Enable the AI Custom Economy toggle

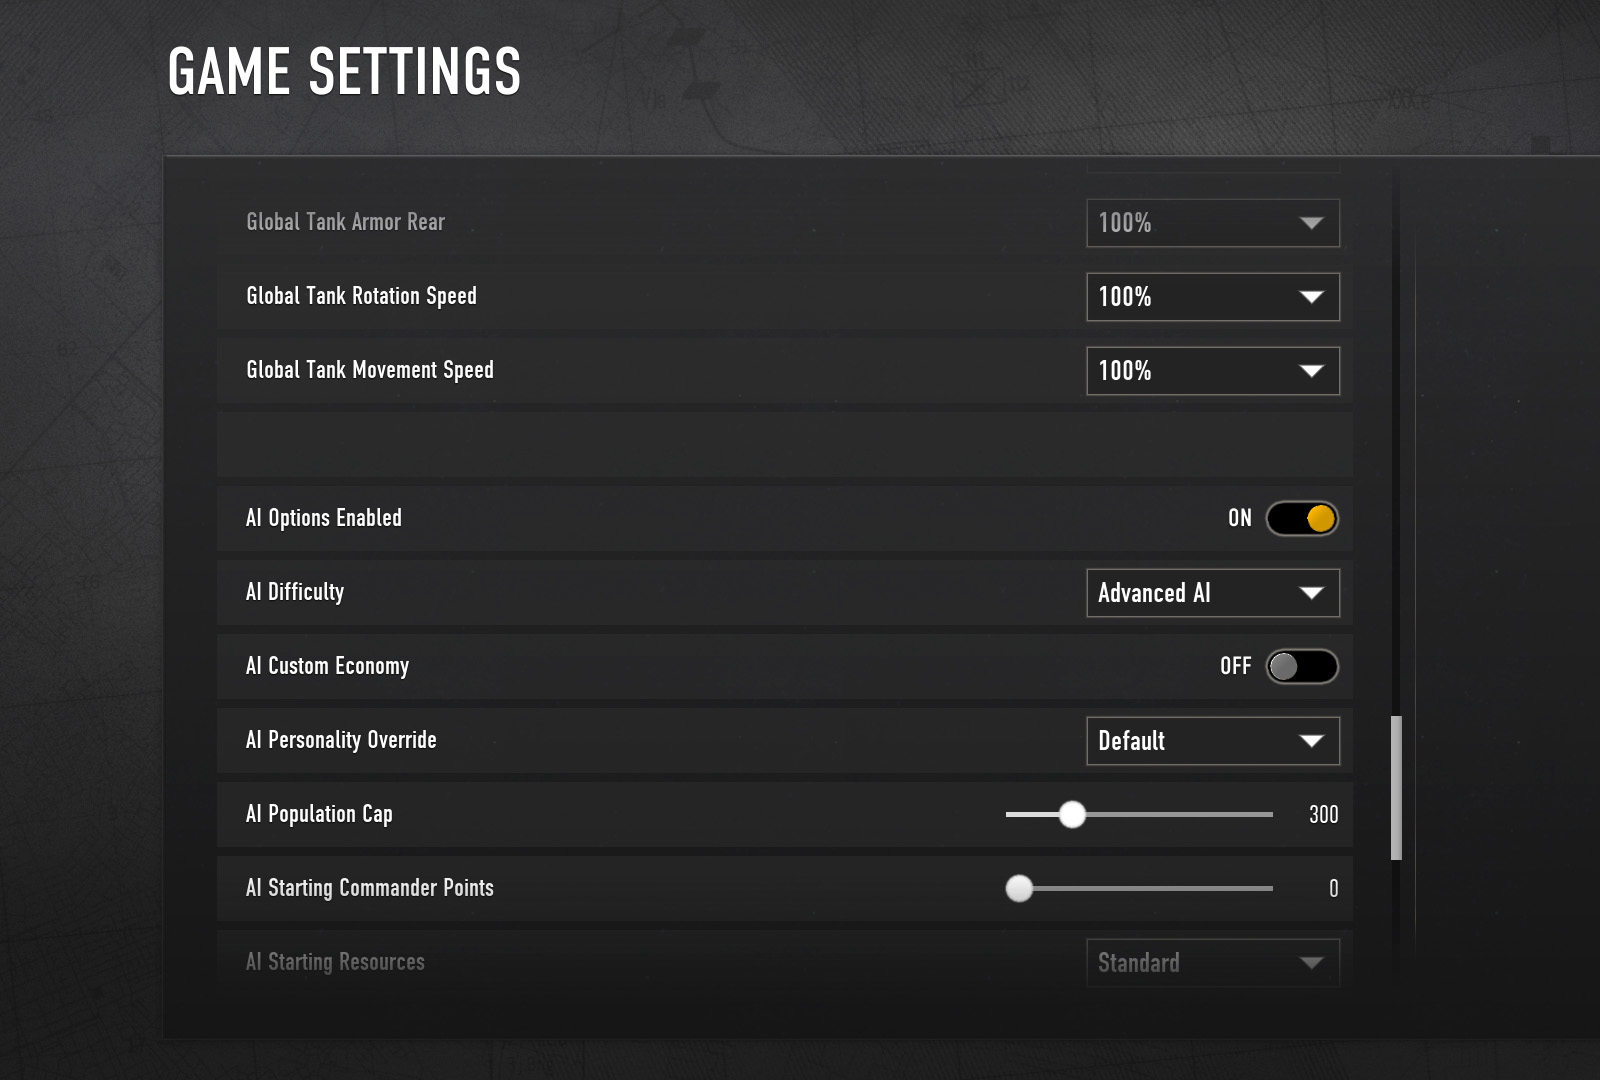tap(1301, 667)
